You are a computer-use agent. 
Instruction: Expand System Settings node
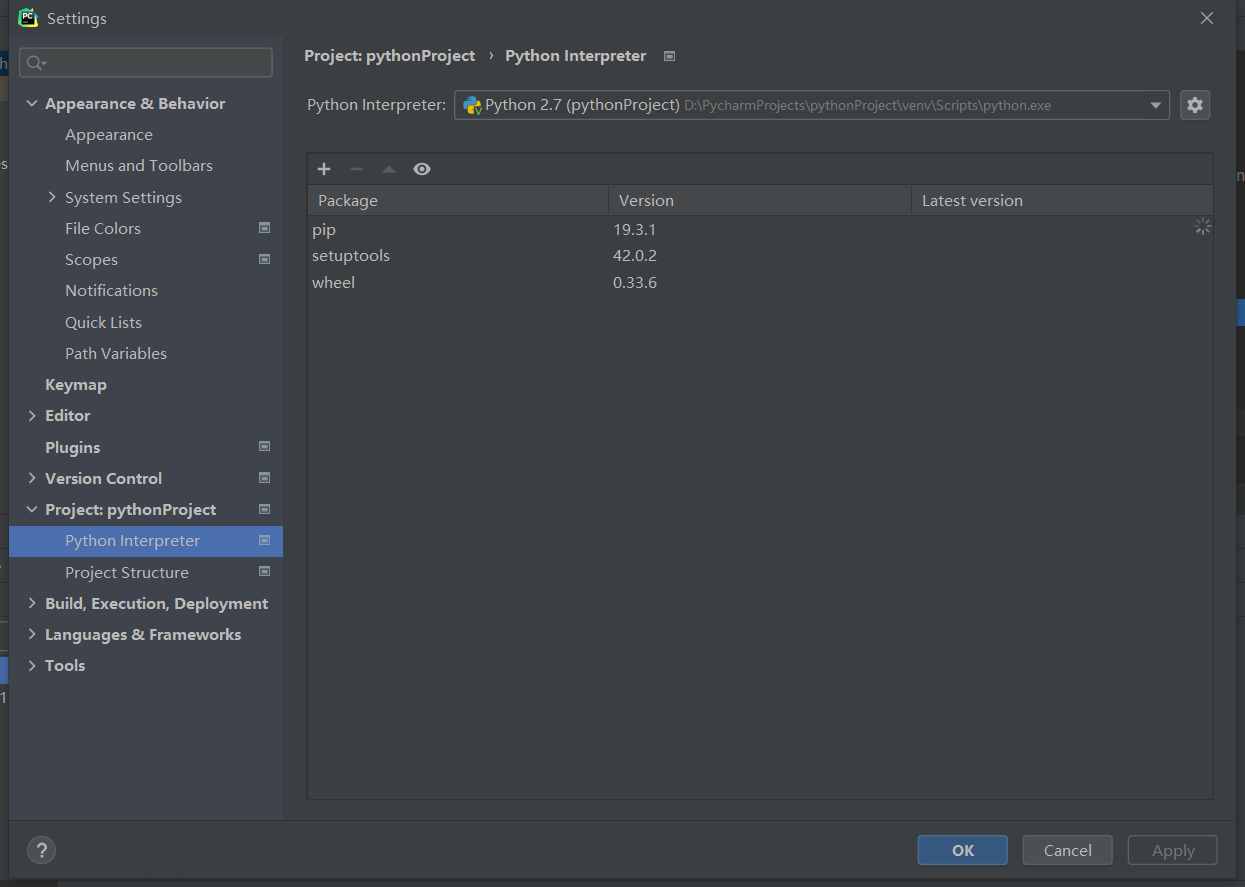click(52, 197)
